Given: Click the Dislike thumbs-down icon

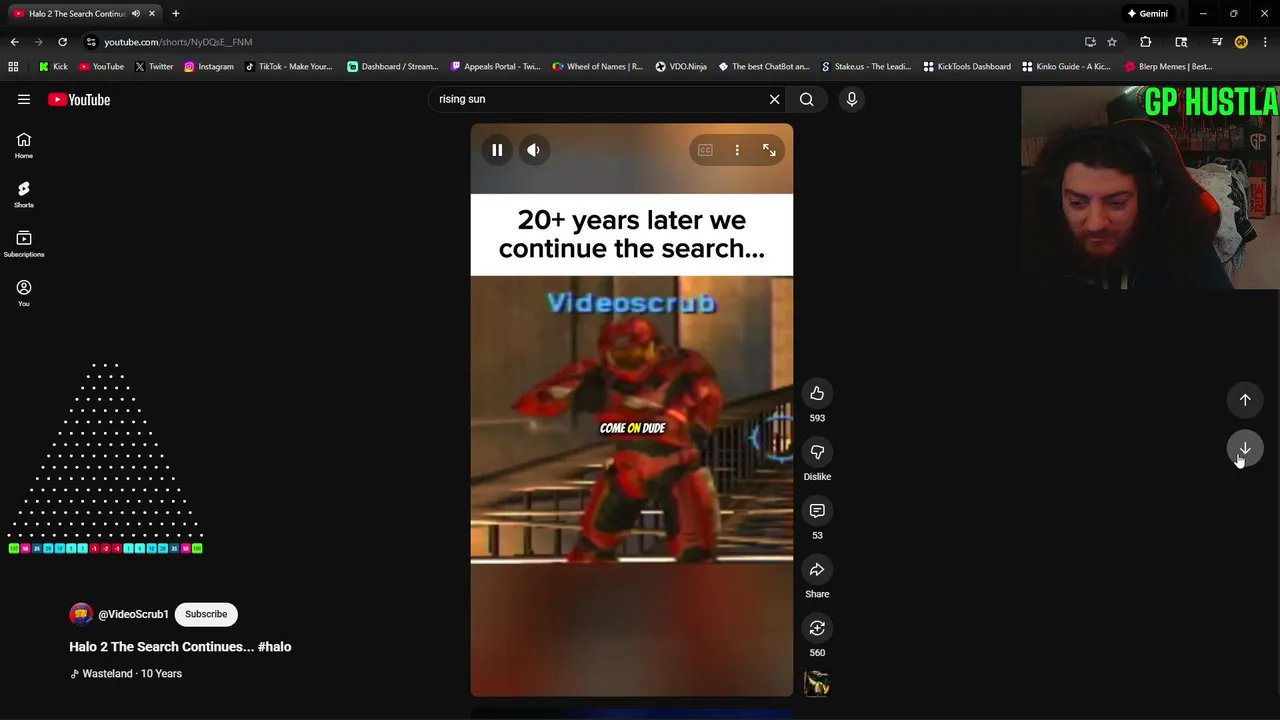Looking at the screenshot, I should [x=817, y=452].
